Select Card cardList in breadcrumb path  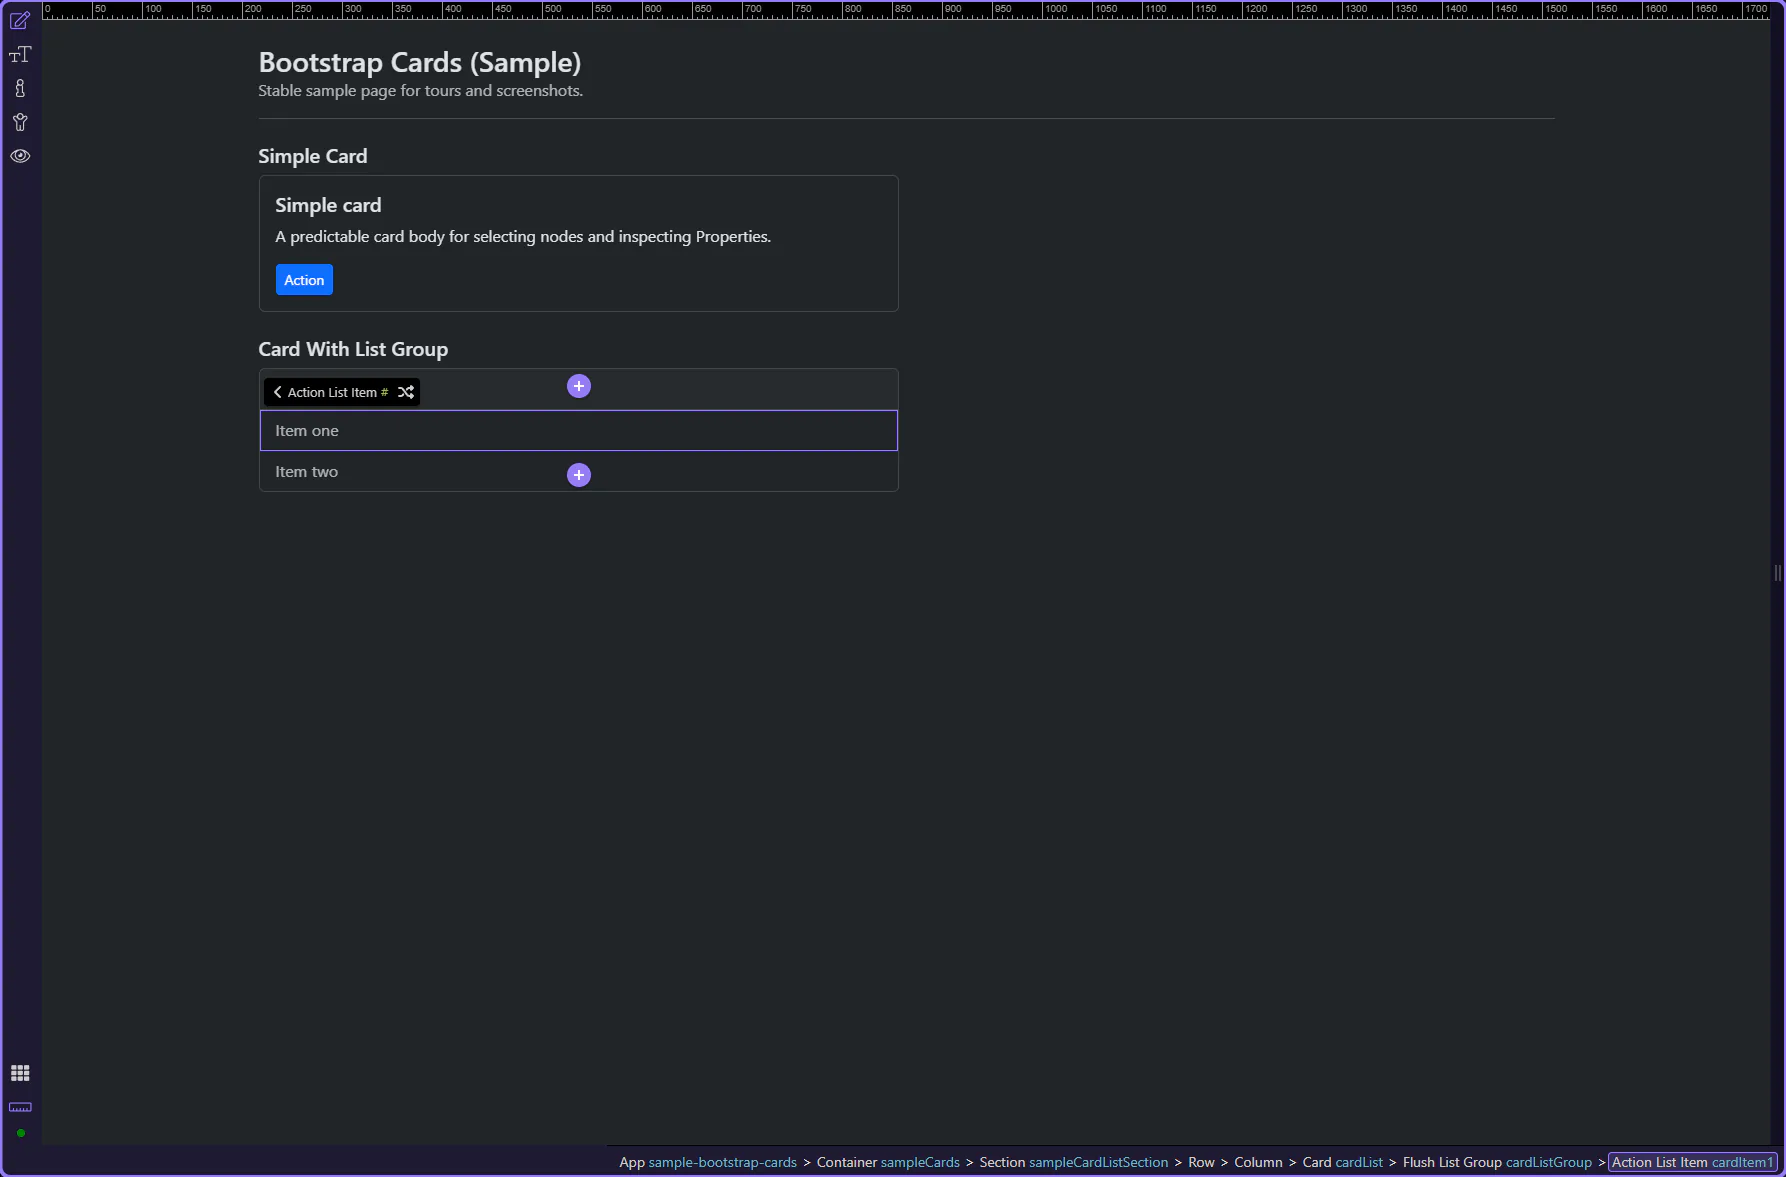coord(1342,1162)
